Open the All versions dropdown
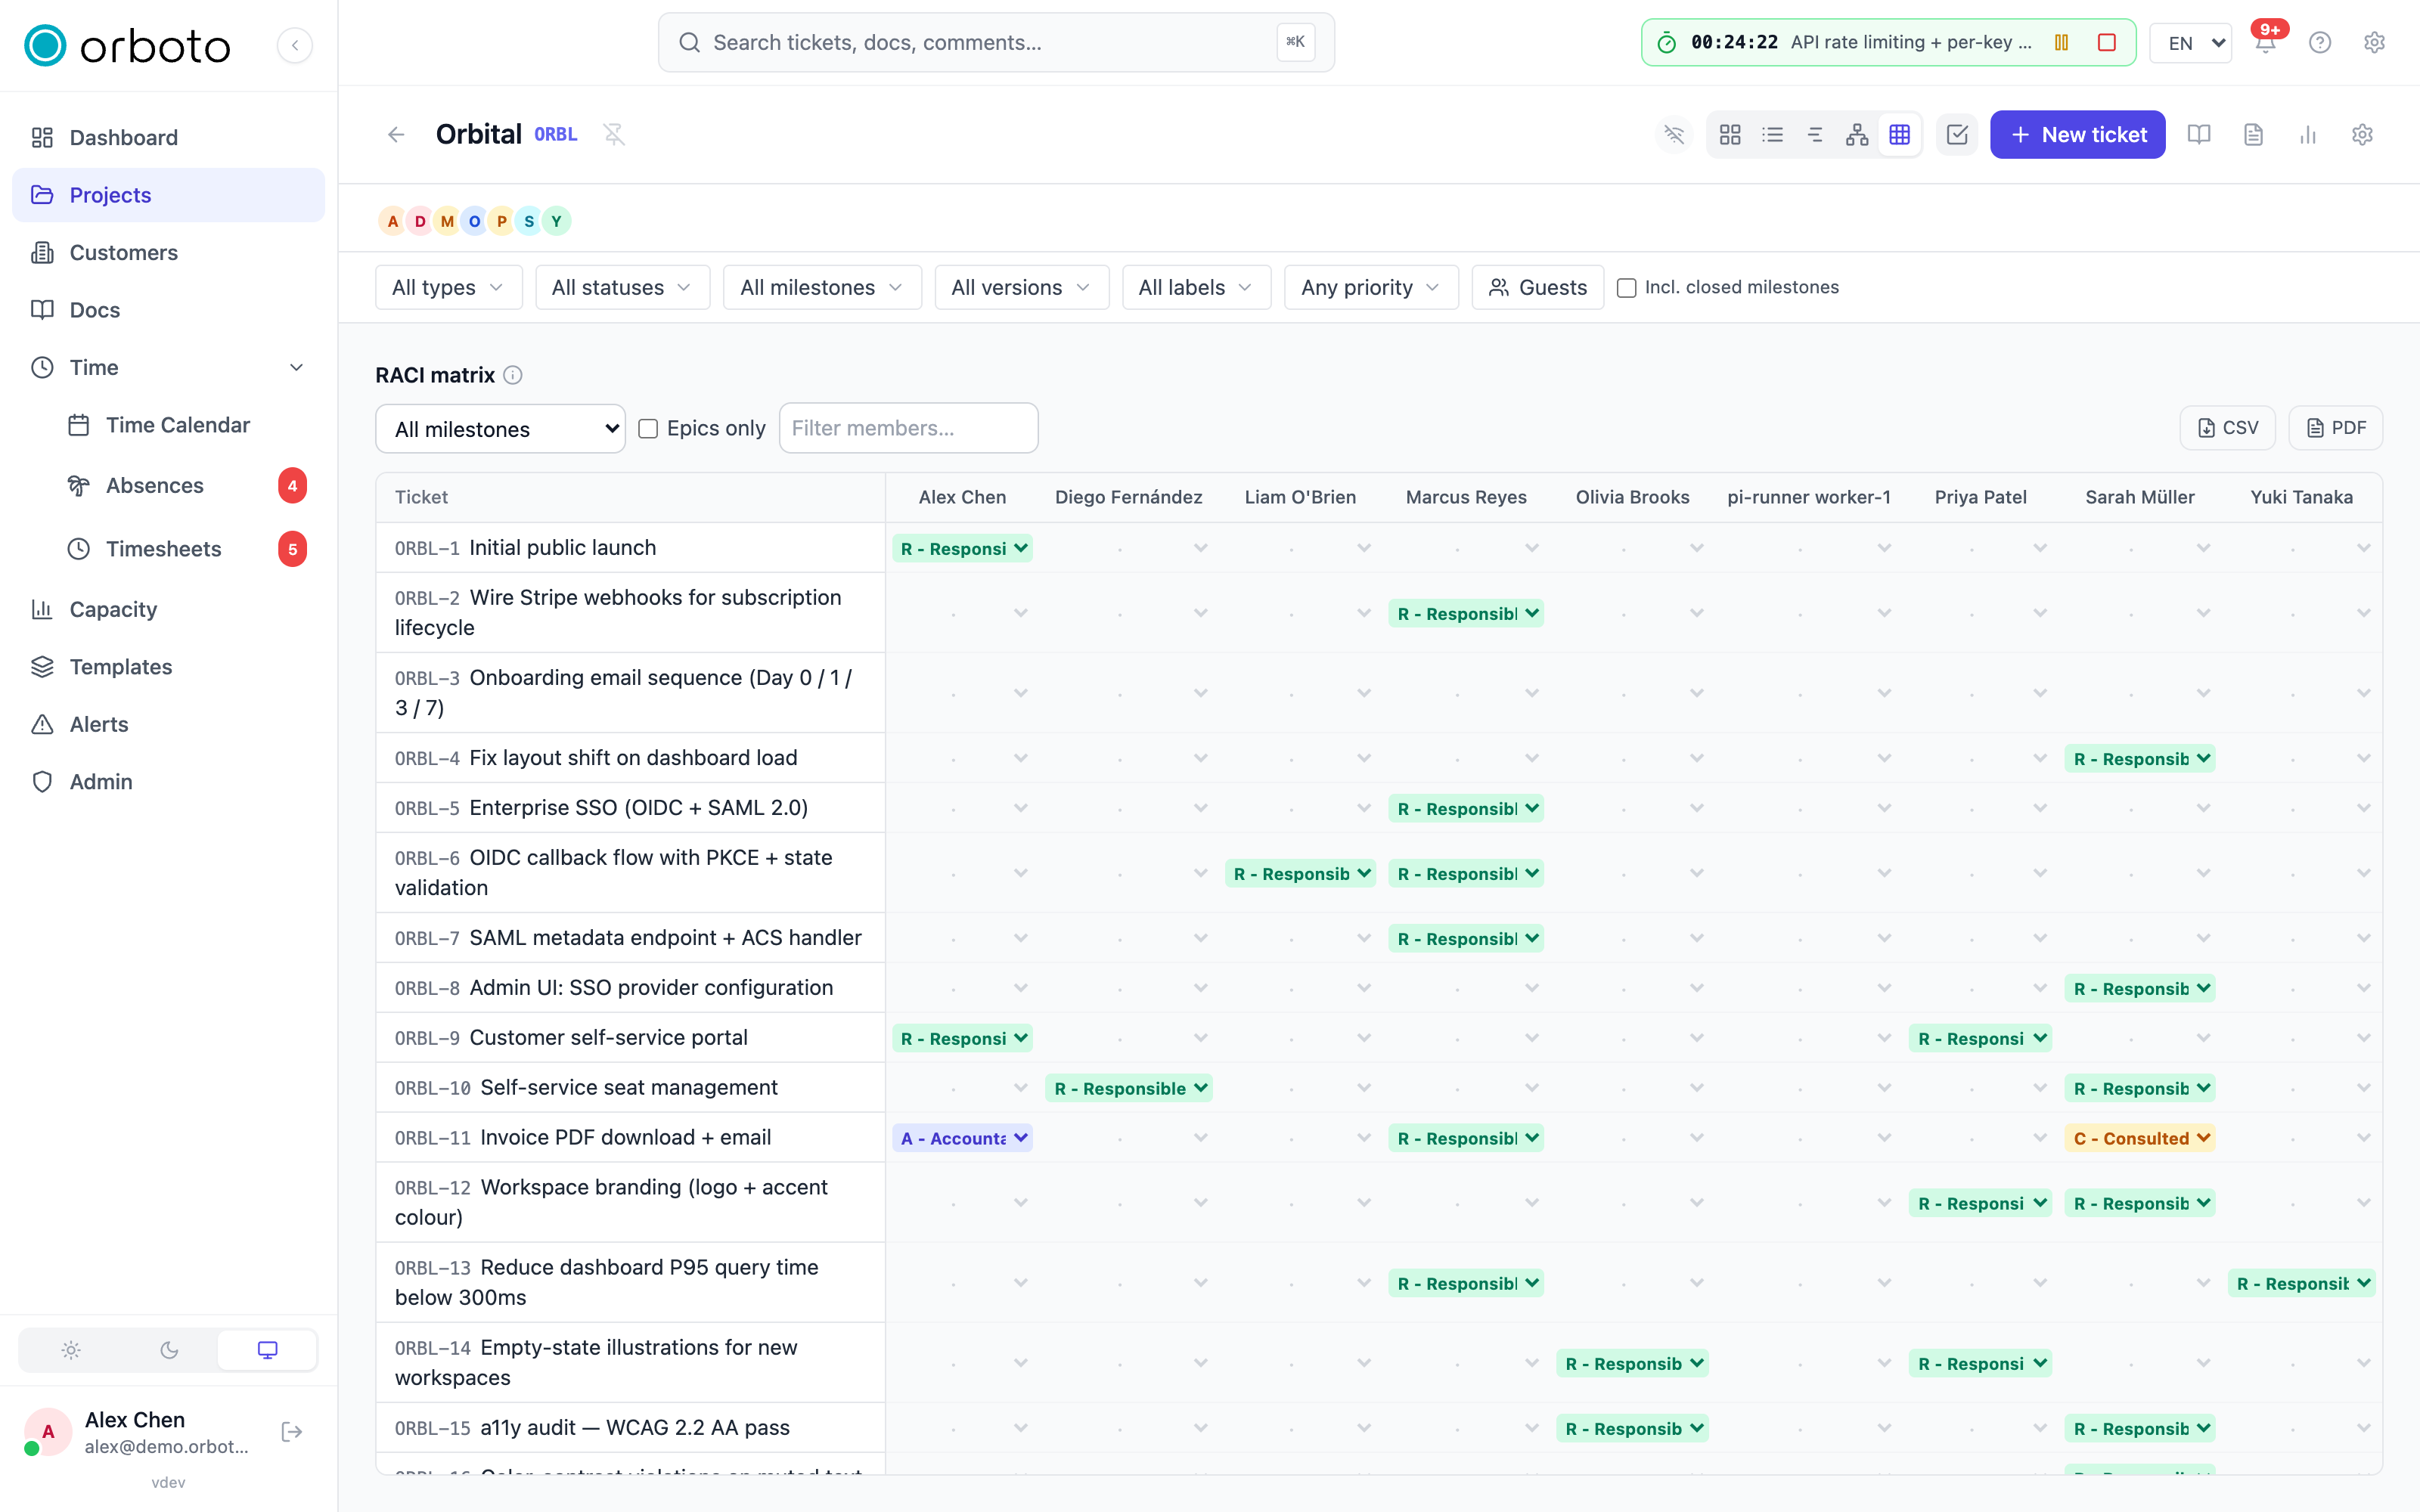 (x=1021, y=287)
